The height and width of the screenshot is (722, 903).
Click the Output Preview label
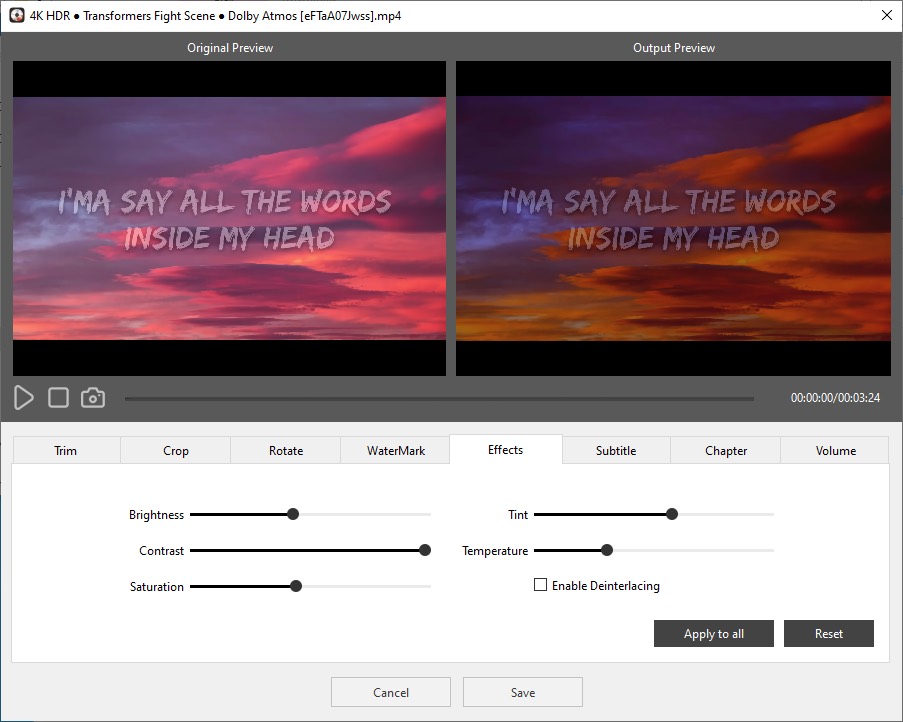(x=674, y=48)
